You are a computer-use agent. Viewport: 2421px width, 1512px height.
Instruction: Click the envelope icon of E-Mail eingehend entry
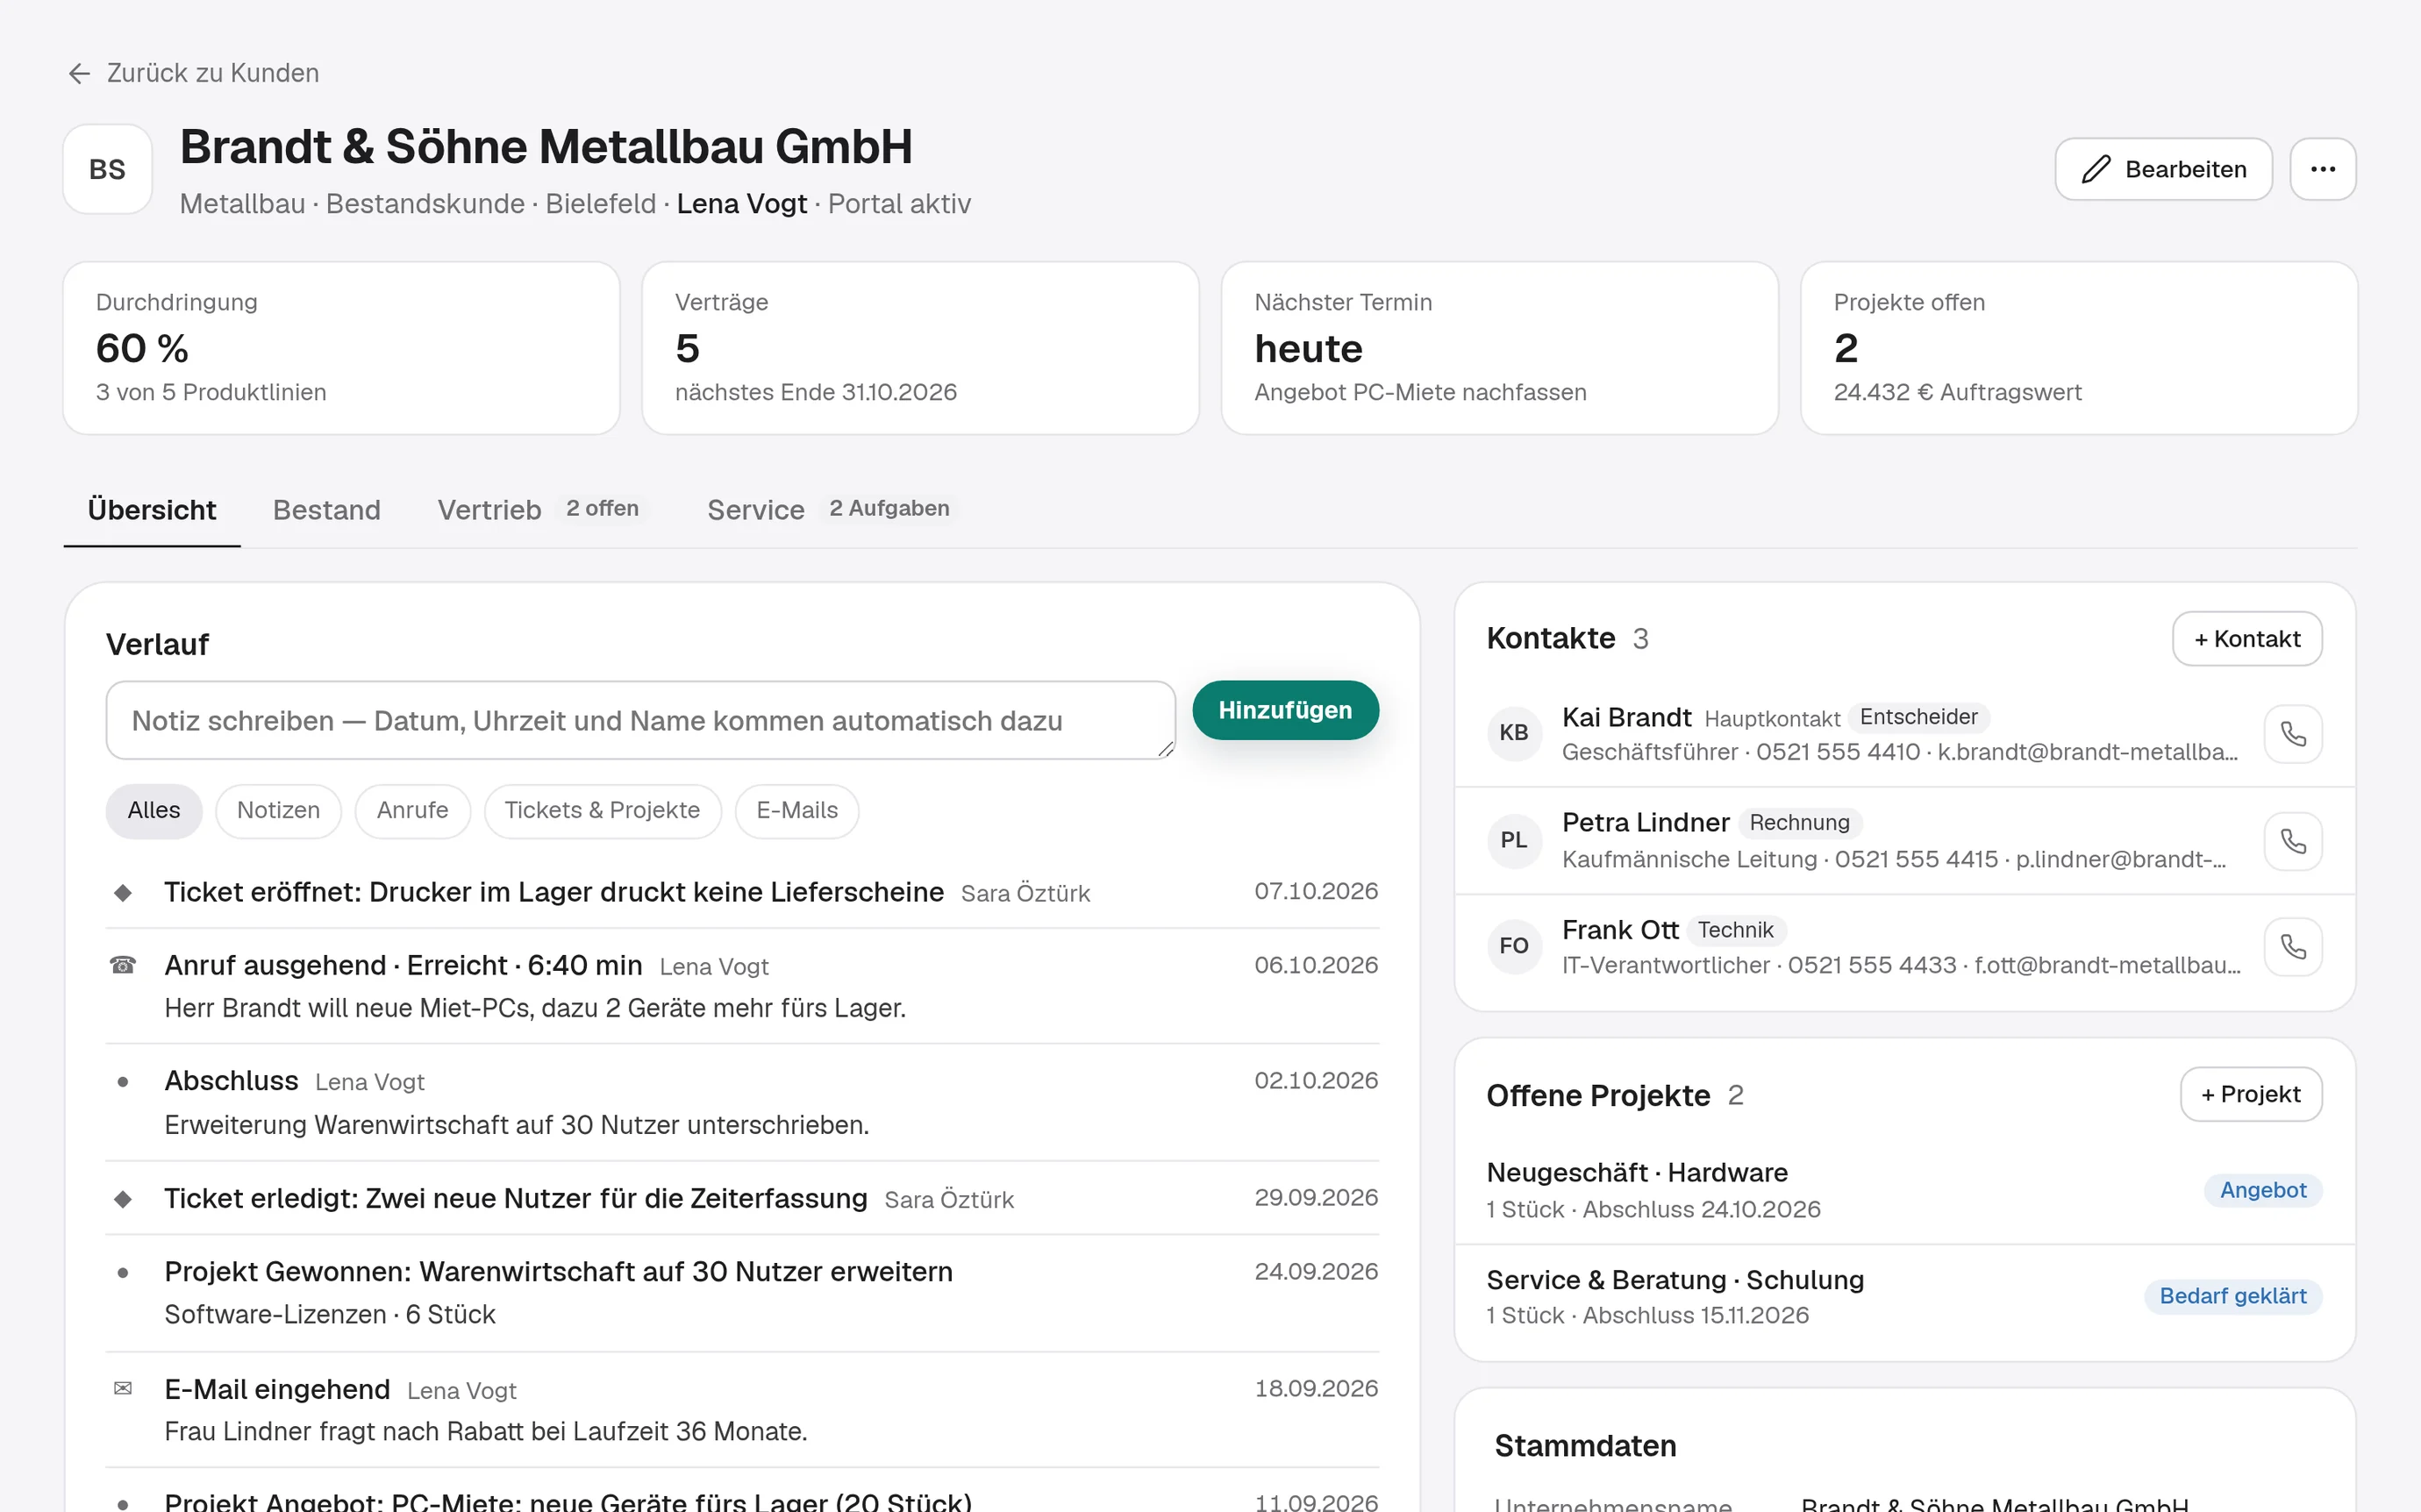click(x=123, y=1388)
